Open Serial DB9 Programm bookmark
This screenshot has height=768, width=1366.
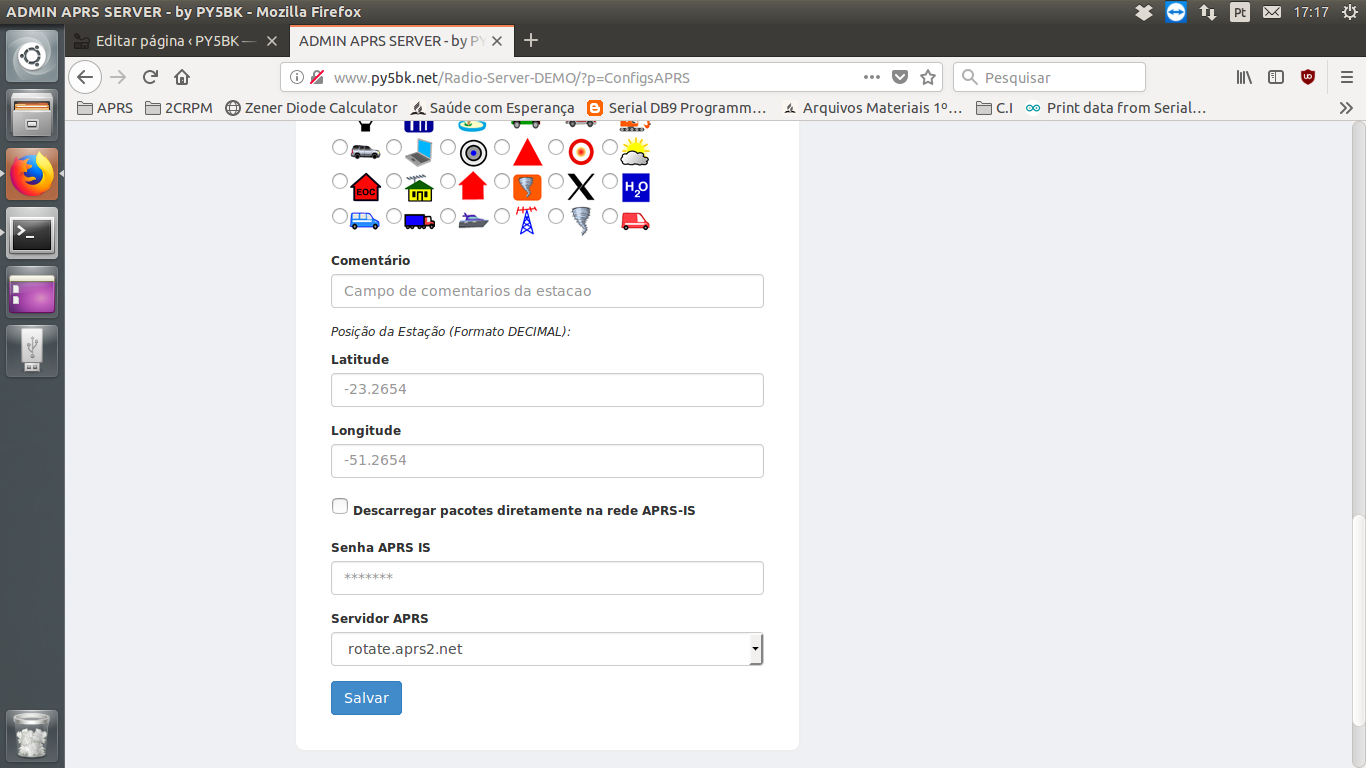[677, 108]
